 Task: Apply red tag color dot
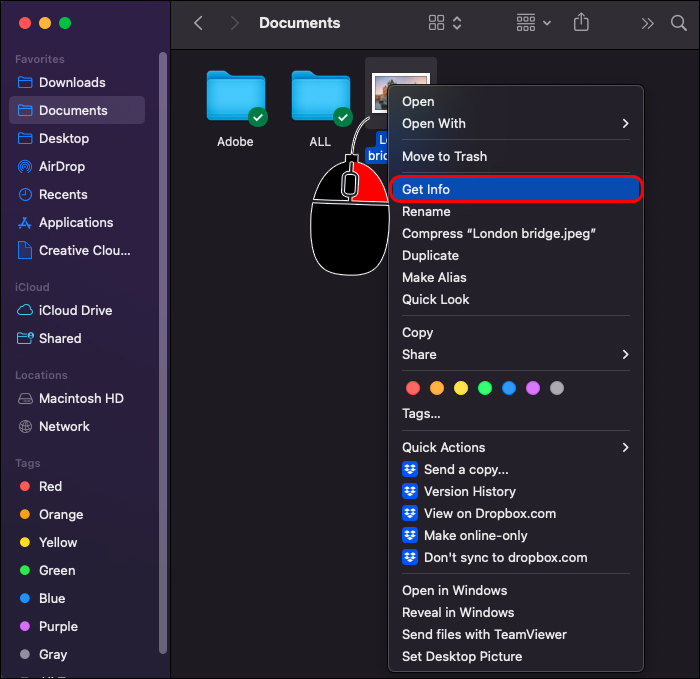(413, 388)
